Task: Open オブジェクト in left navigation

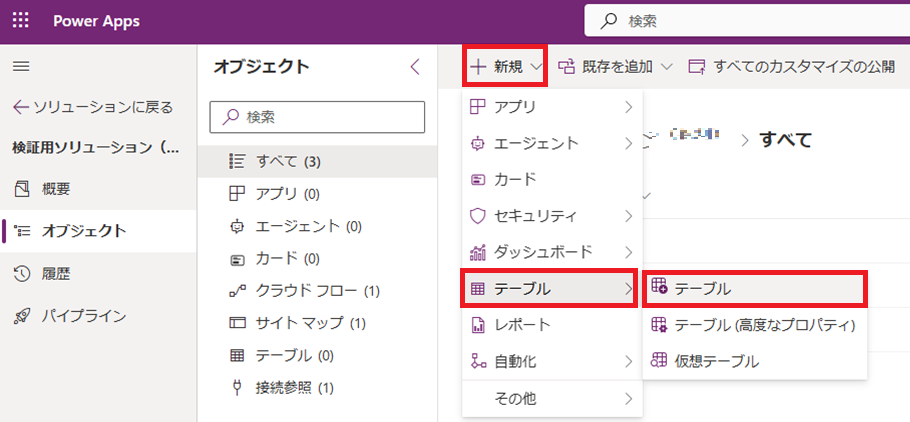Action: [x=98, y=231]
